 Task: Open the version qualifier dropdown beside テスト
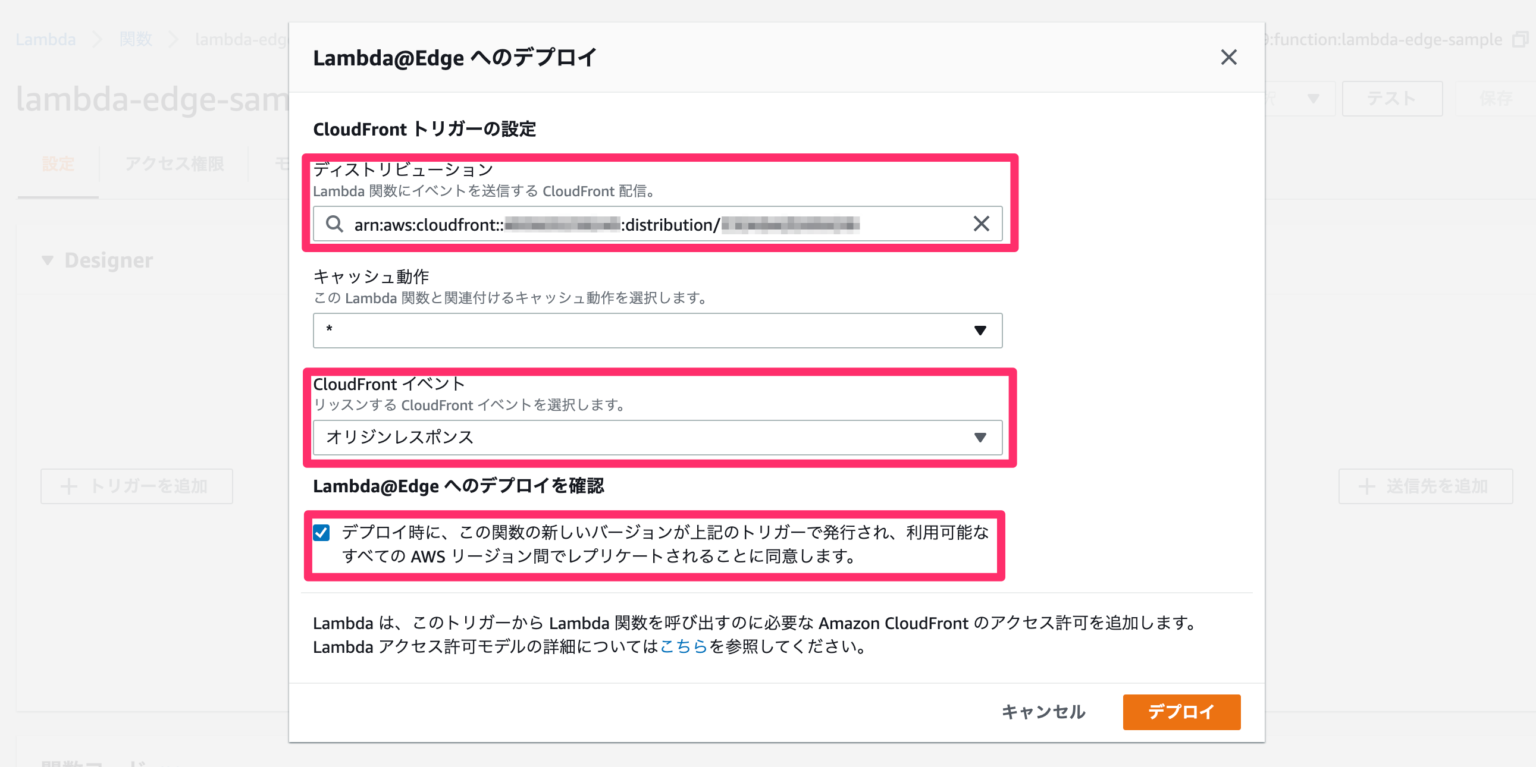point(1311,98)
